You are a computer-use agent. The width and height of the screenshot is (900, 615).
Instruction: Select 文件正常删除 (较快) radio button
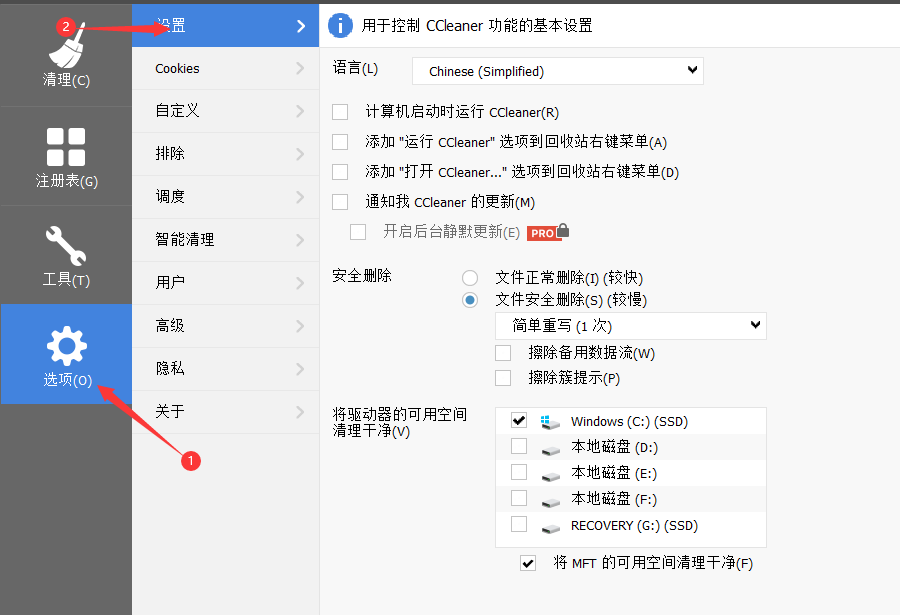[x=470, y=278]
